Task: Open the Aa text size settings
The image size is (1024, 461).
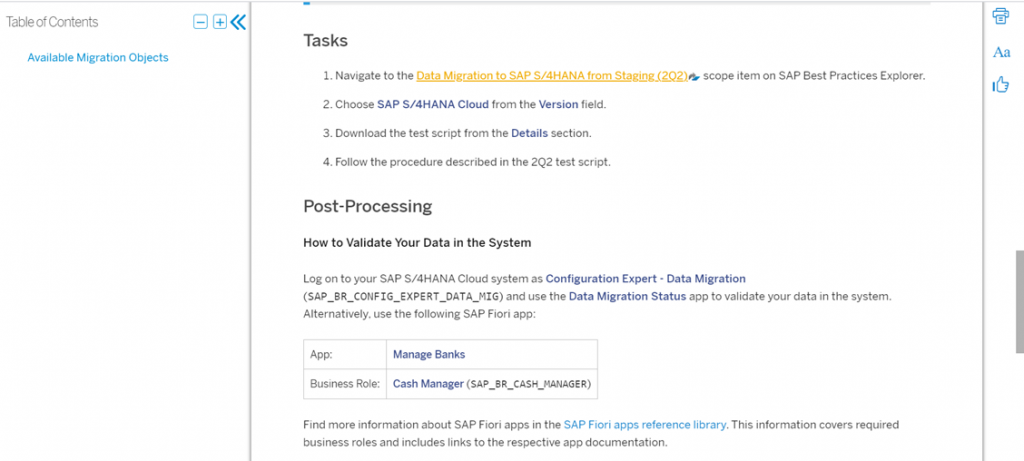Action: (1001, 52)
